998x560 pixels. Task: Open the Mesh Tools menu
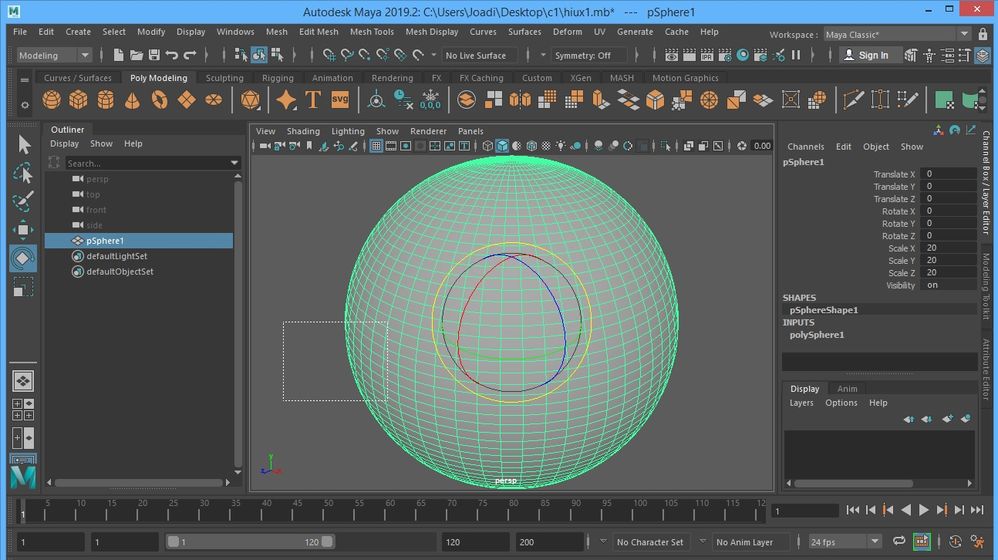coord(372,32)
